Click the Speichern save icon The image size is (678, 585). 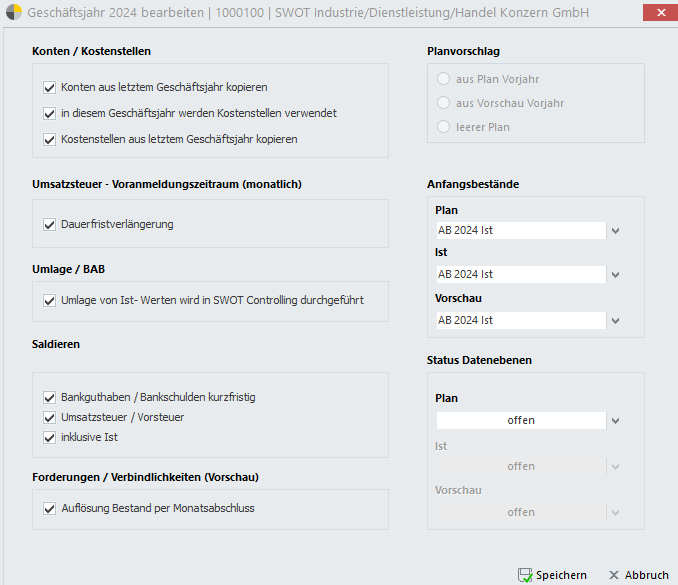pyautogui.click(x=525, y=575)
